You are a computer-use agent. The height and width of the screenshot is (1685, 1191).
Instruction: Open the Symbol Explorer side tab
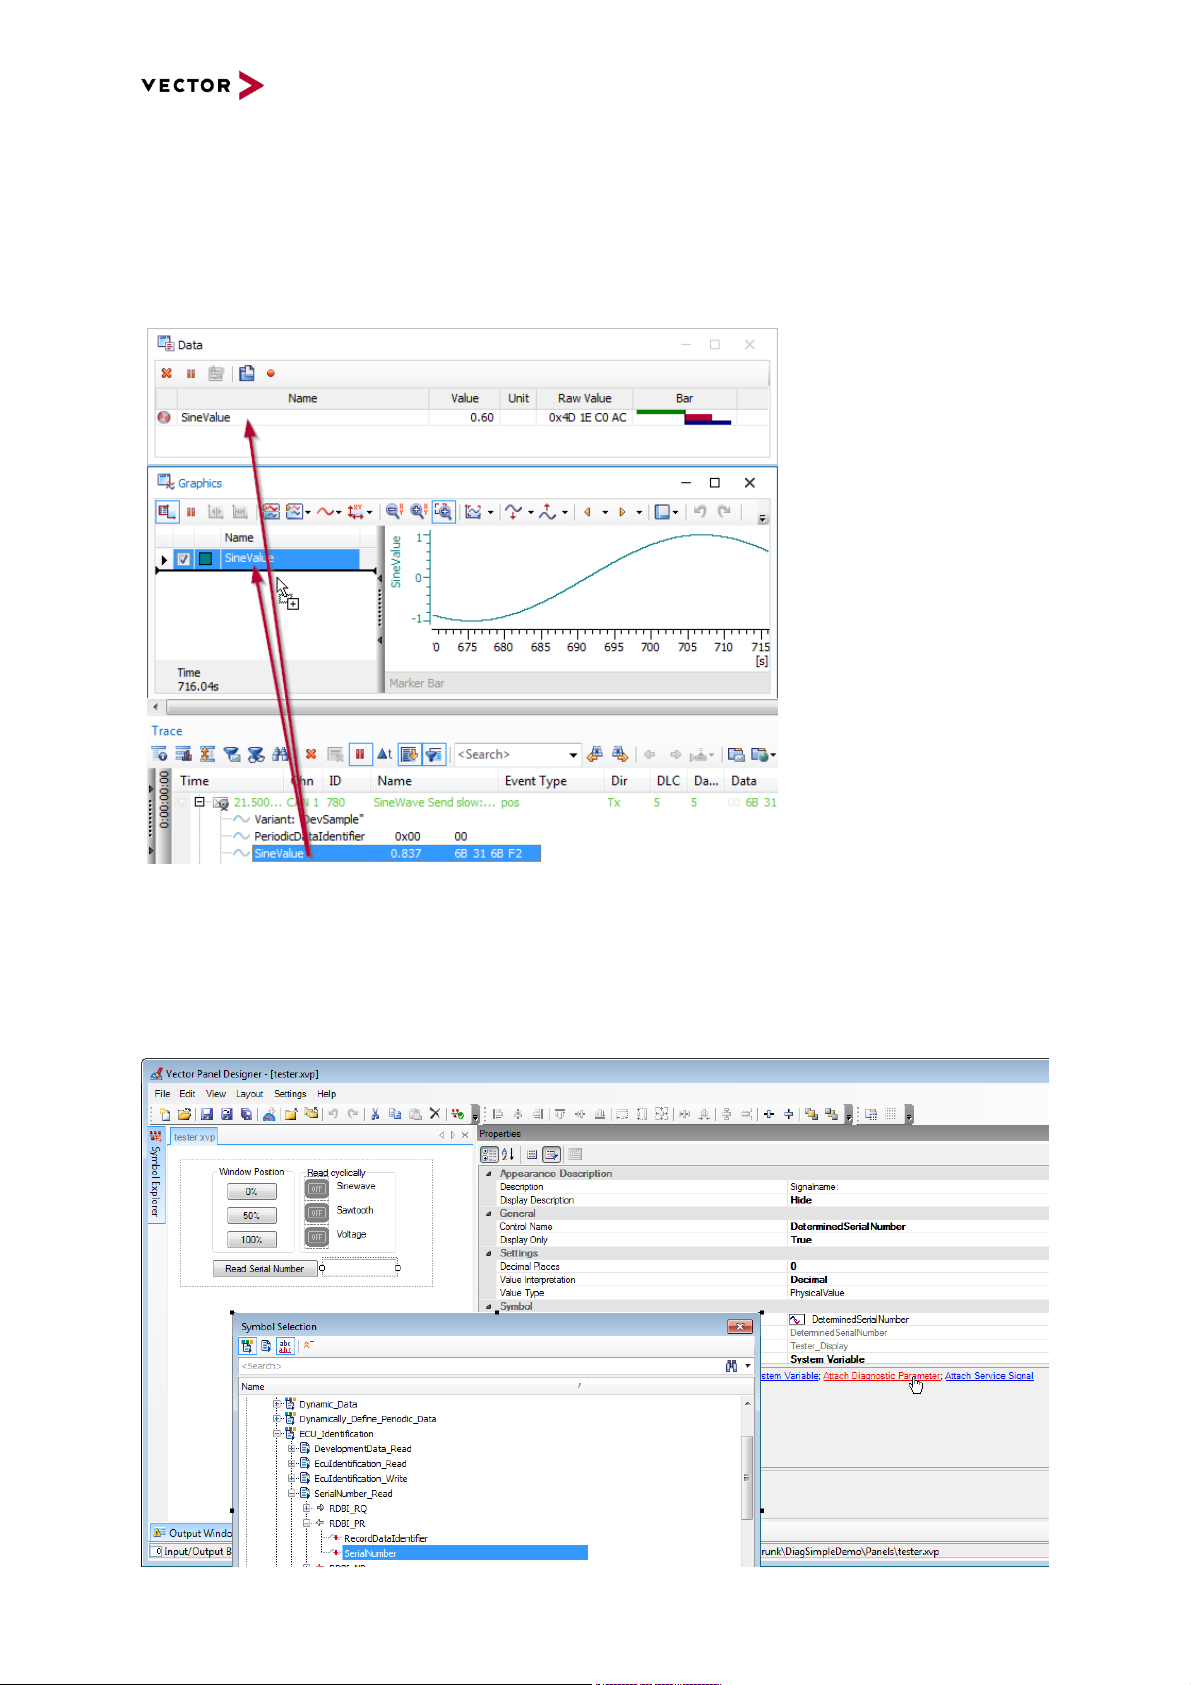click(156, 1176)
